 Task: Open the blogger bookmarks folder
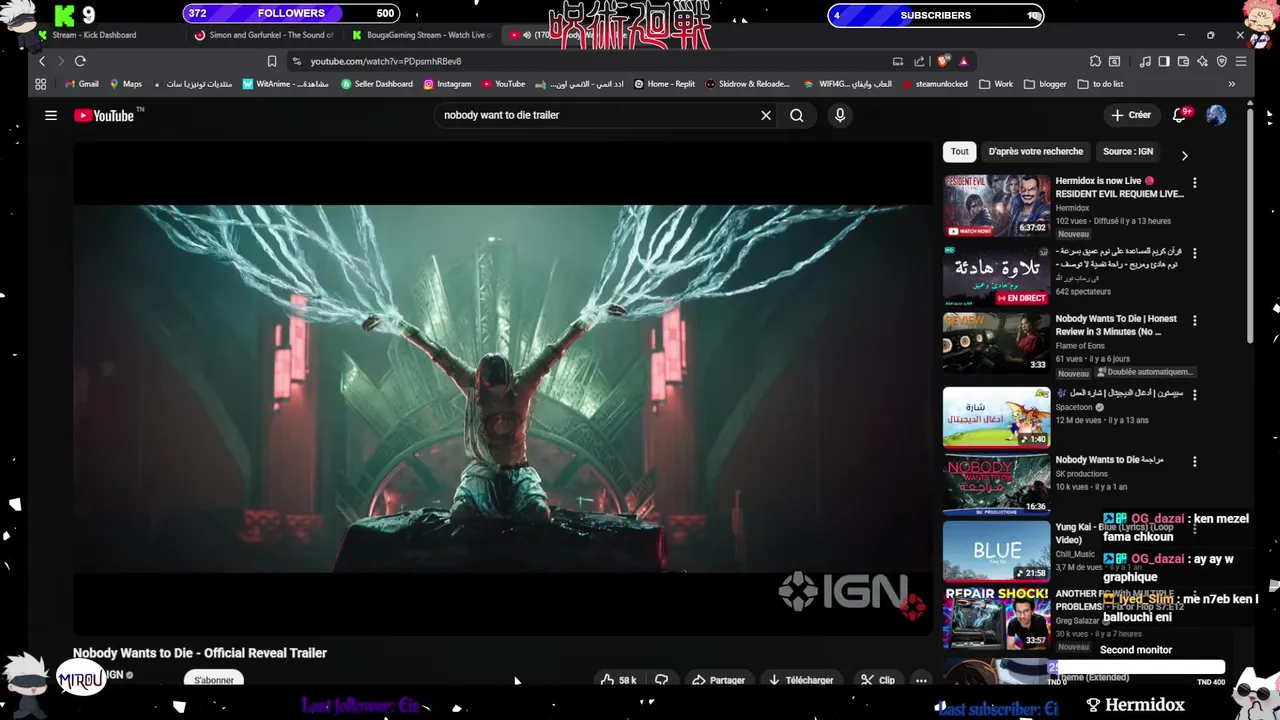[1046, 84]
